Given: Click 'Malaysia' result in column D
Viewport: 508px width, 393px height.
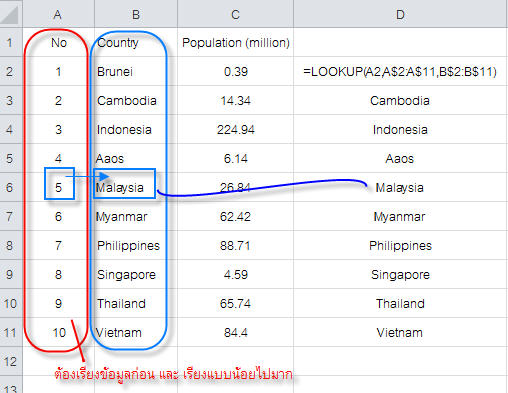Looking at the screenshot, I should coord(401,187).
